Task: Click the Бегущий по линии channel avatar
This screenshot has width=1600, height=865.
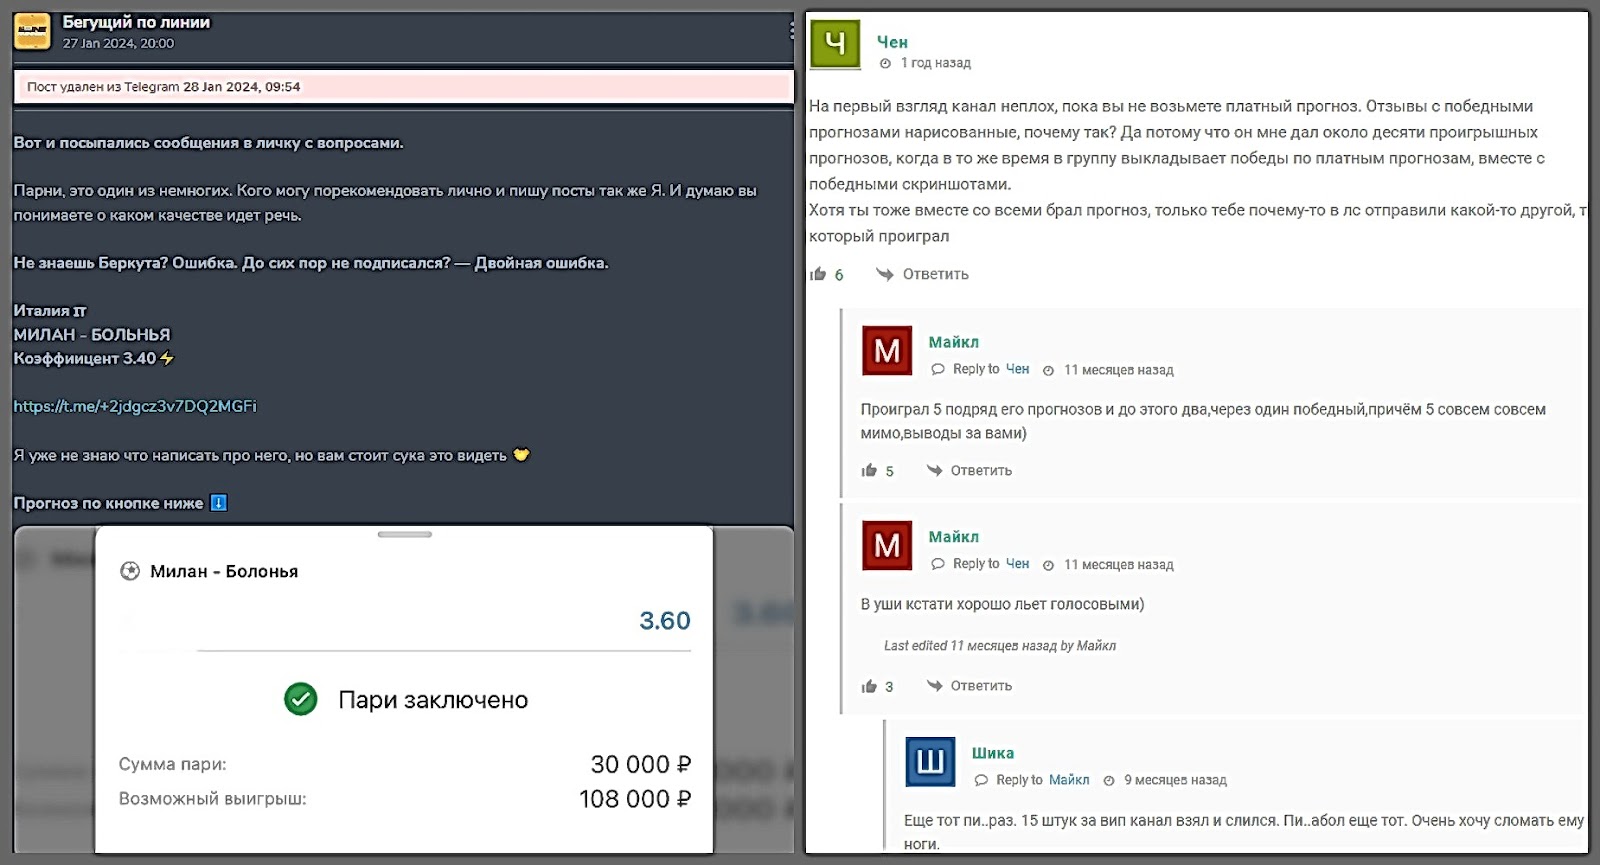Action: coord(32,32)
